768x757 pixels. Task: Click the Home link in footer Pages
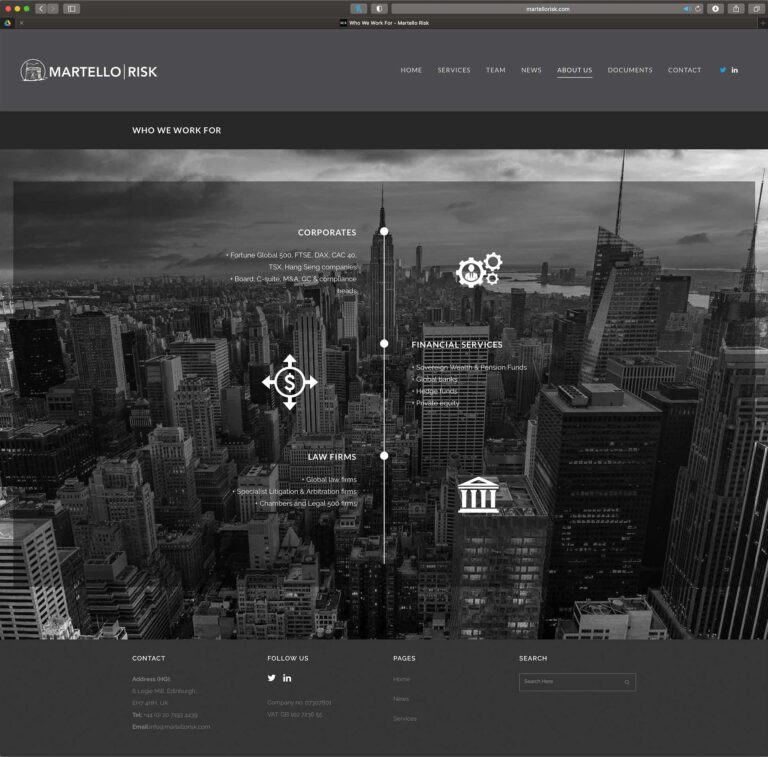(401, 679)
